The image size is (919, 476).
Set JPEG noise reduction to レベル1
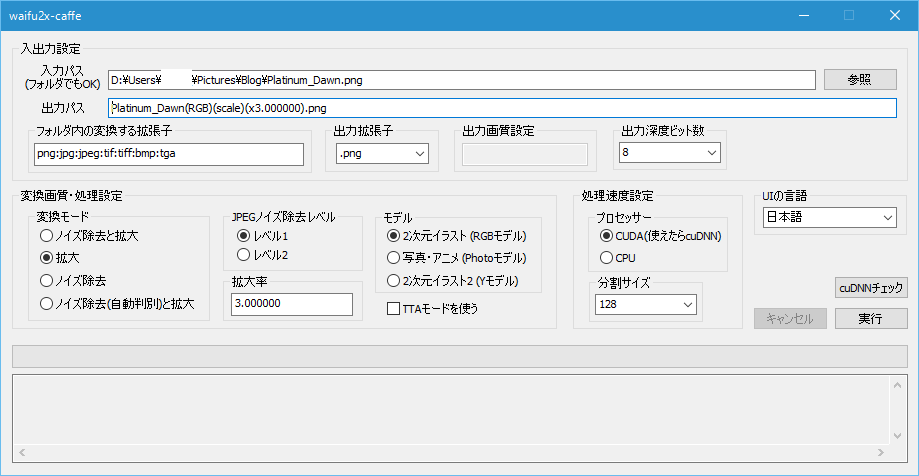(x=243, y=236)
